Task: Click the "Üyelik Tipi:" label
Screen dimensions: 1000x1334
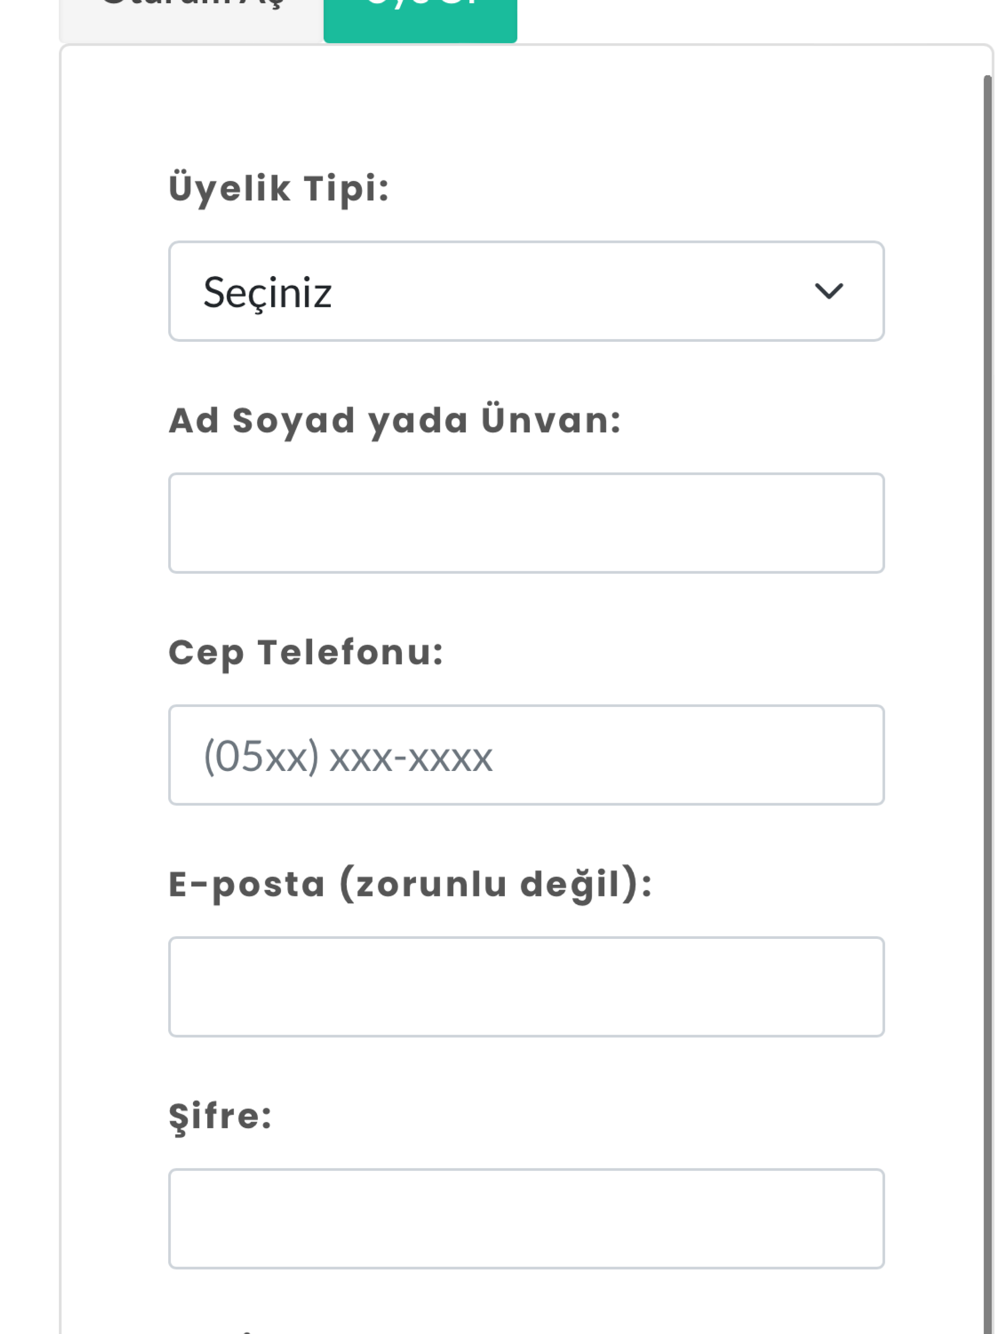Action: [x=278, y=188]
